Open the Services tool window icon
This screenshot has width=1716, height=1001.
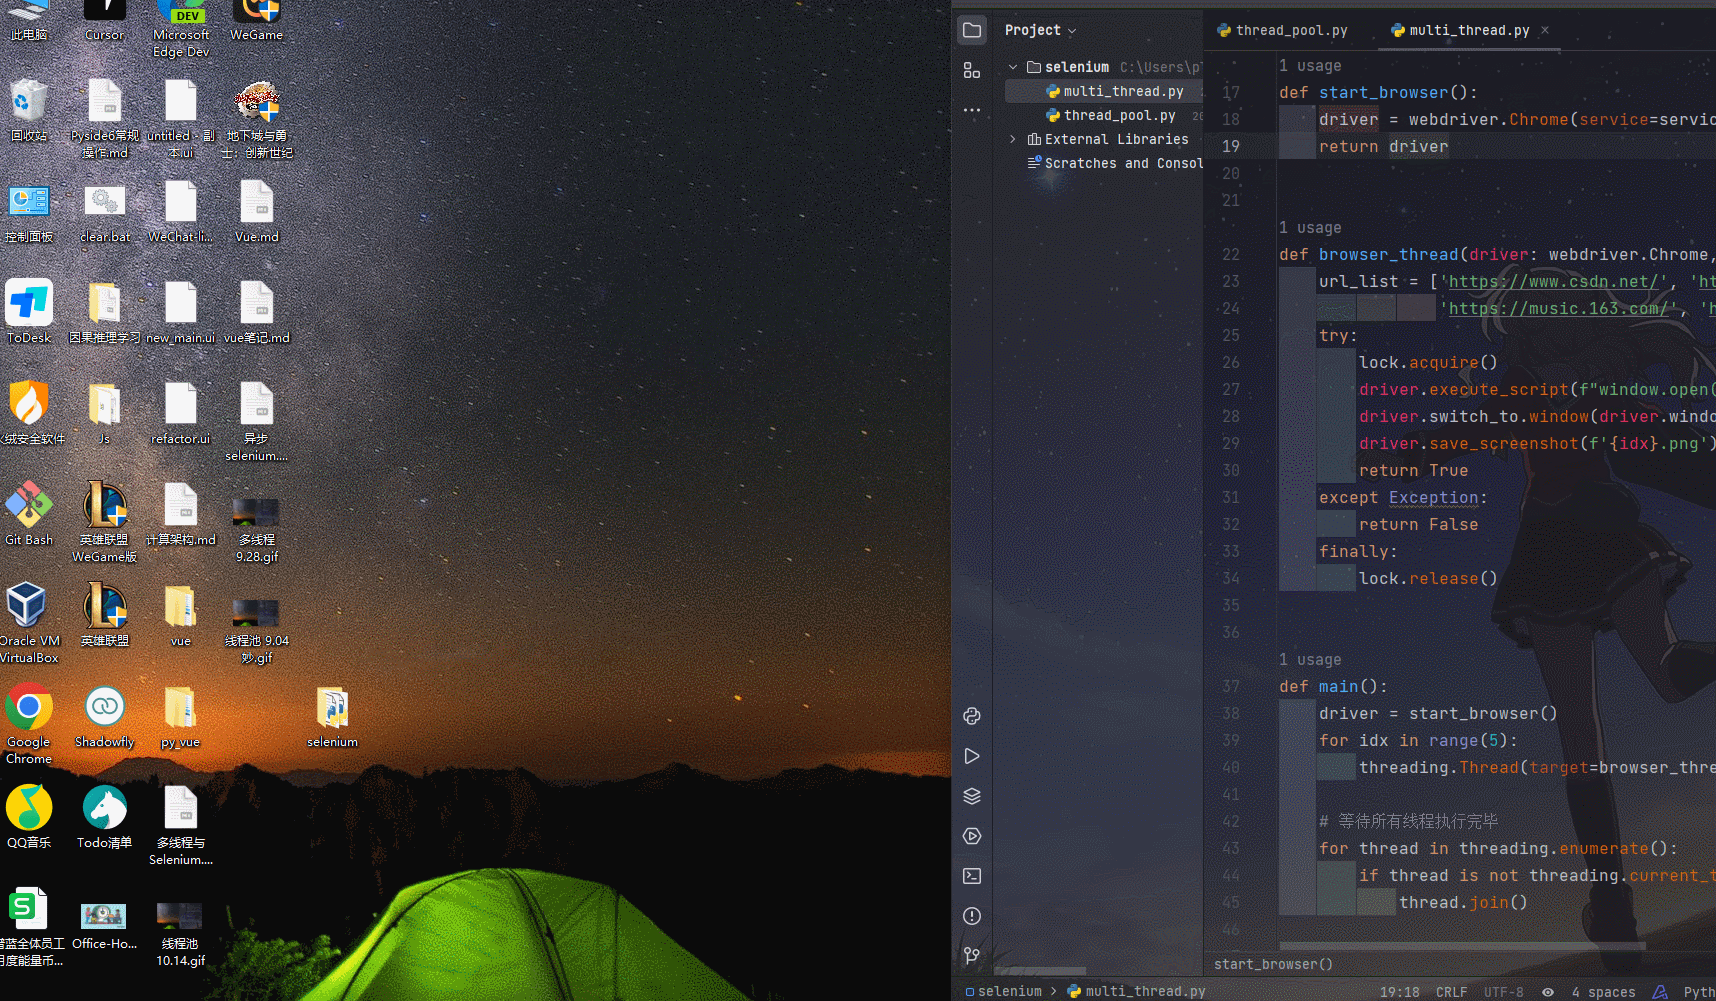coord(972,836)
